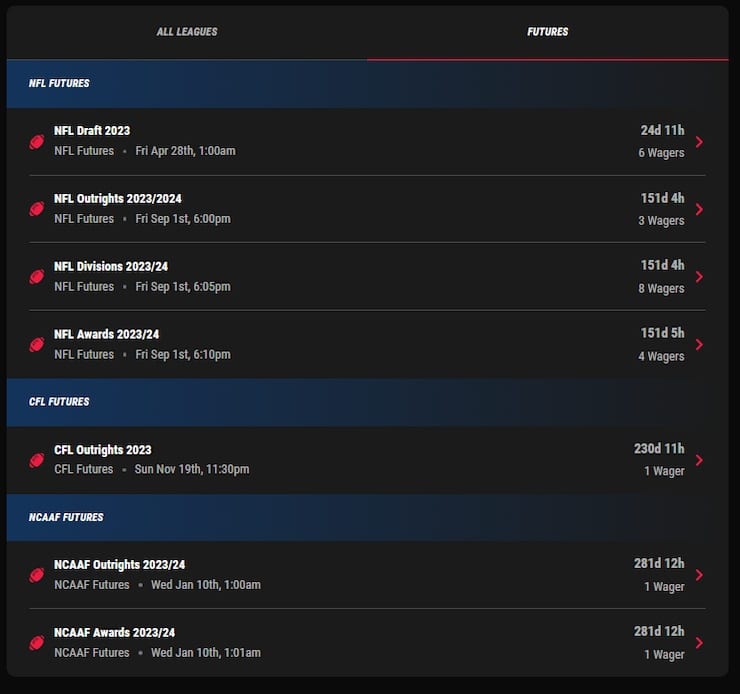Screen dimensions: 740x694
Task: Open the NCAAF Awards 2023/24 title
Action: point(114,633)
